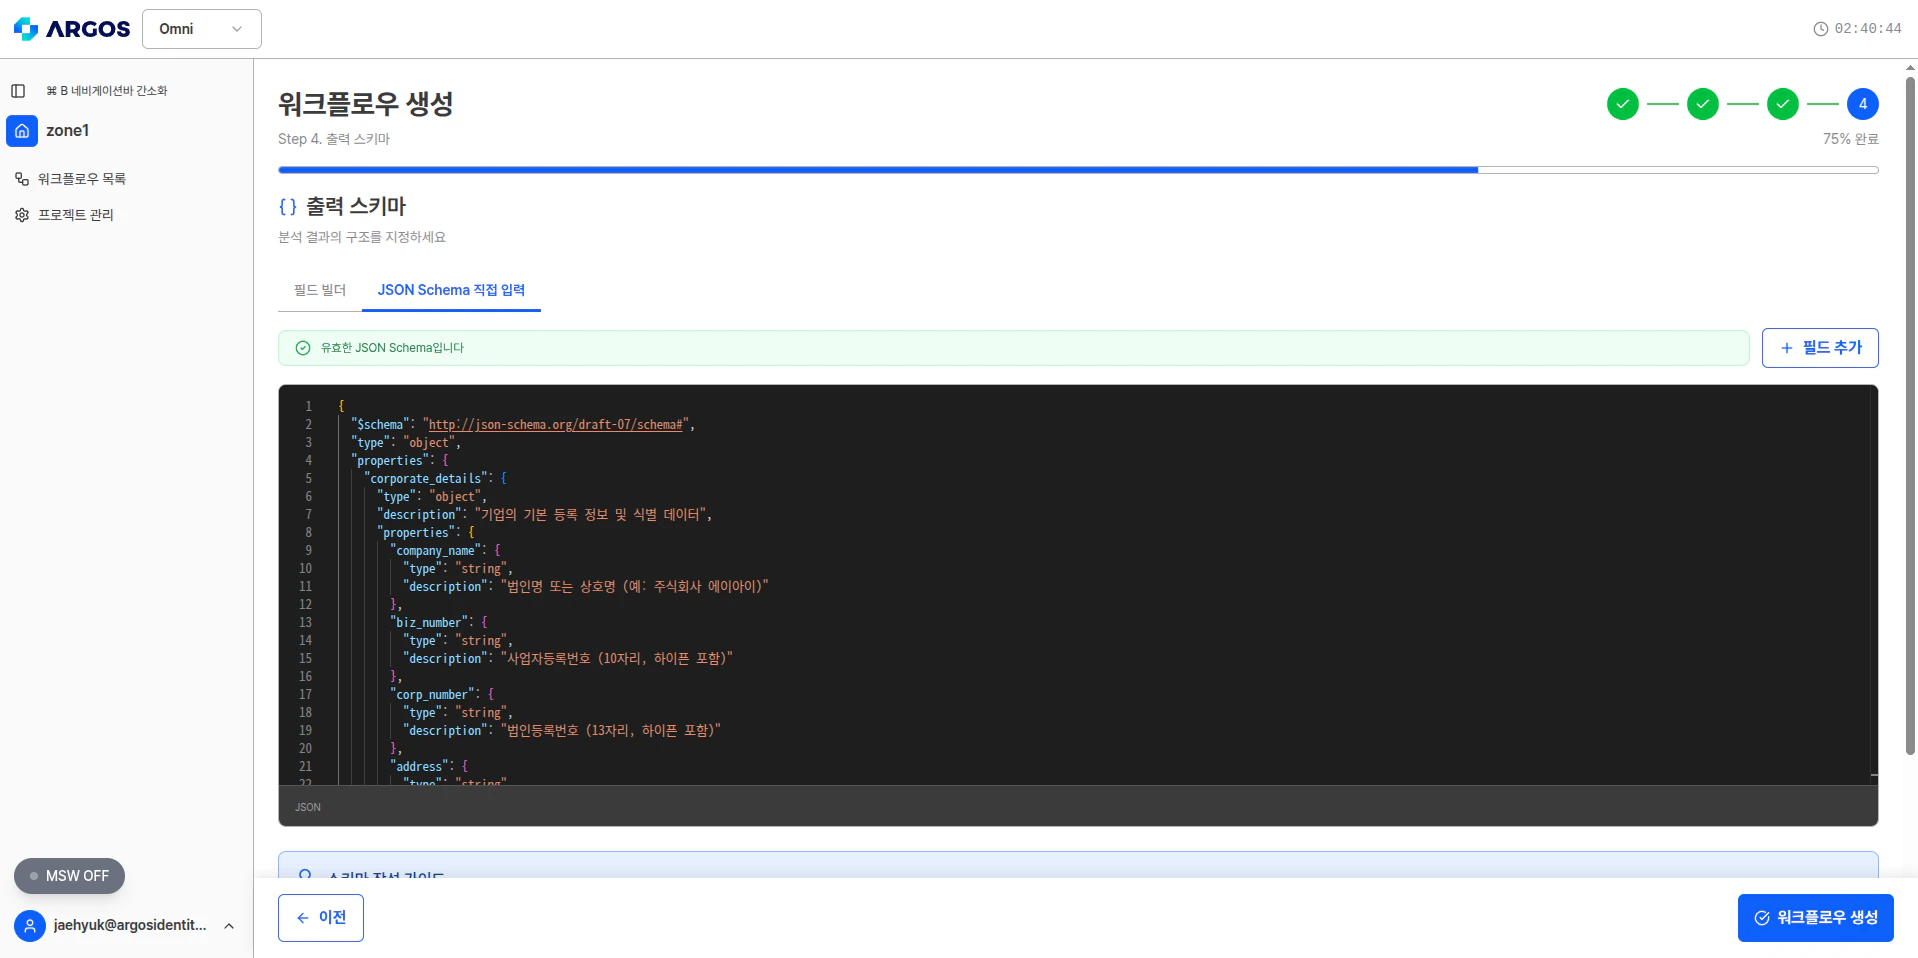Click the project settings gear icon
The width and height of the screenshot is (1918, 958).
pyautogui.click(x=22, y=215)
